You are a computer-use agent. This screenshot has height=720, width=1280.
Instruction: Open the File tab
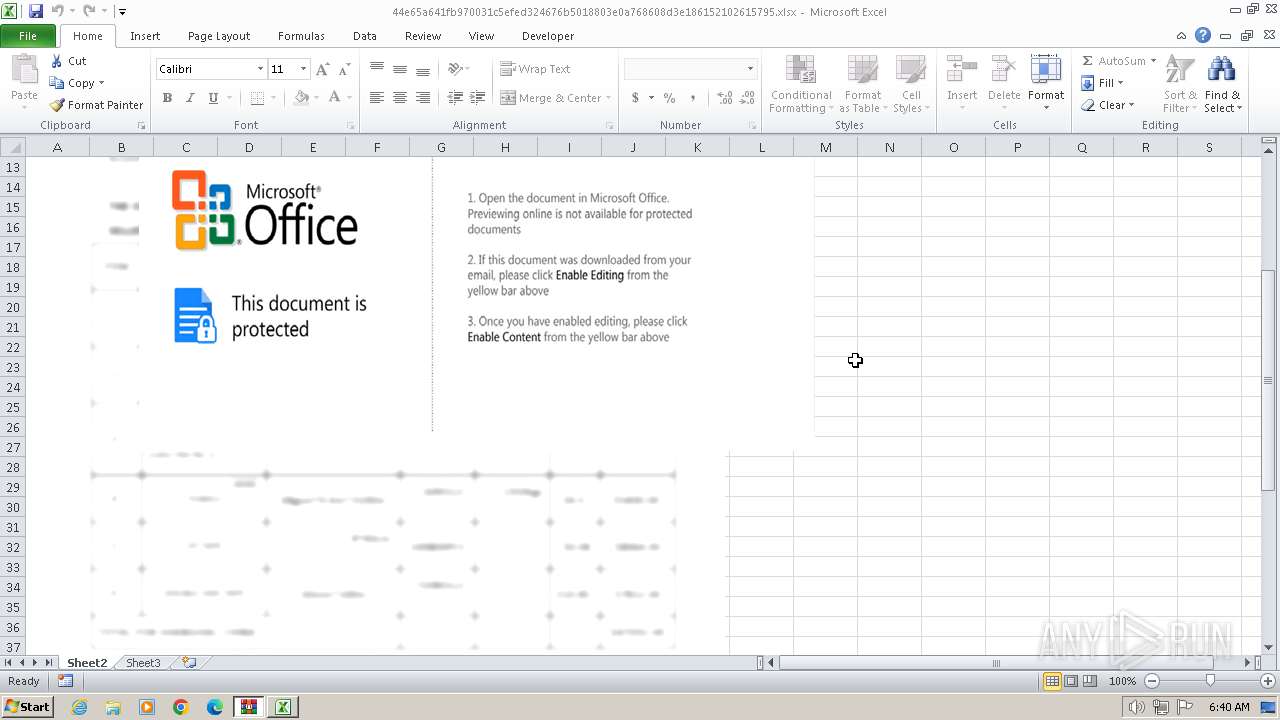coord(28,36)
